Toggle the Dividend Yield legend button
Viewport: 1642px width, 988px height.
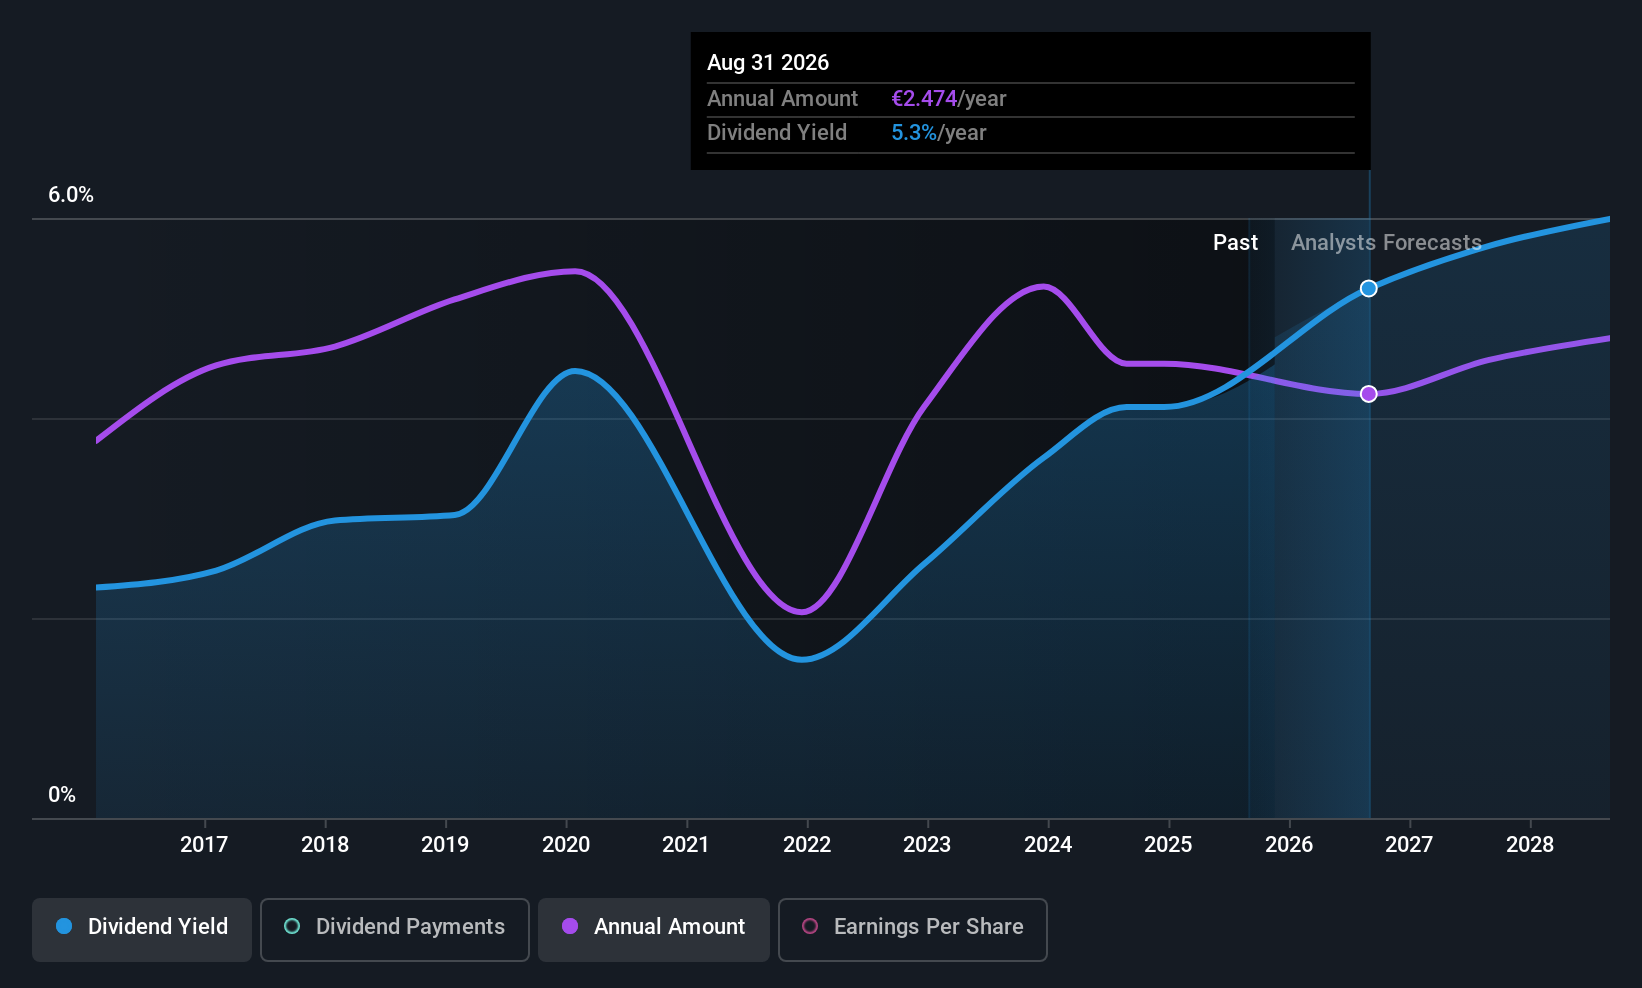point(142,929)
